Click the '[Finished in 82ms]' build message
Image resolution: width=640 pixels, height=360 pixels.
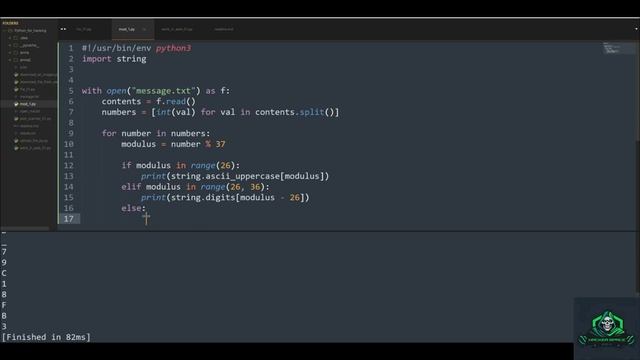tap(46, 337)
